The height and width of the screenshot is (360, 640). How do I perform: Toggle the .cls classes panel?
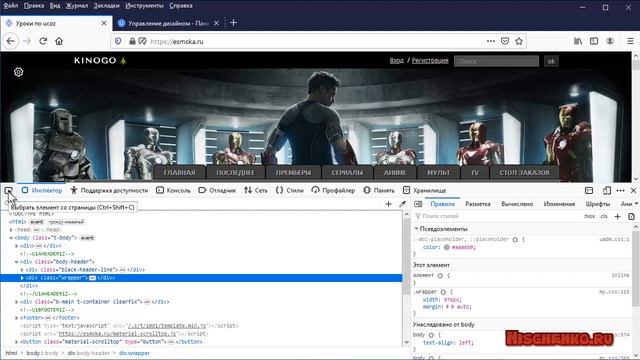pyautogui.click(x=604, y=216)
